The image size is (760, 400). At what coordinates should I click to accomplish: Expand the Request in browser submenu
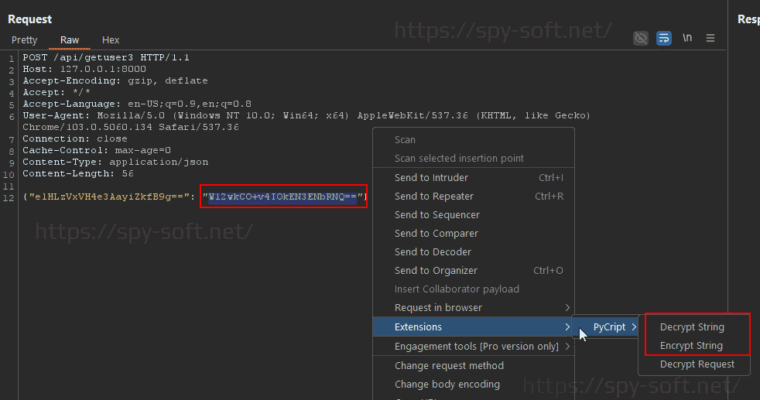pyautogui.click(x=438, y=308)
